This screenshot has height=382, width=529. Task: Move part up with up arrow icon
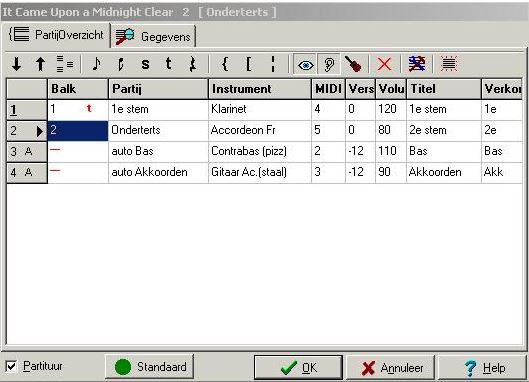40,63
